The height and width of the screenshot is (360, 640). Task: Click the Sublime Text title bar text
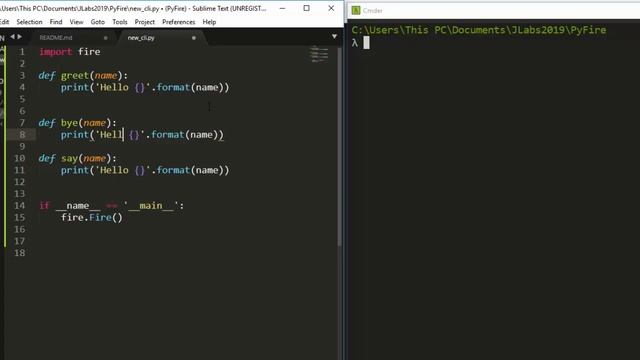click(x=133, y=8)
